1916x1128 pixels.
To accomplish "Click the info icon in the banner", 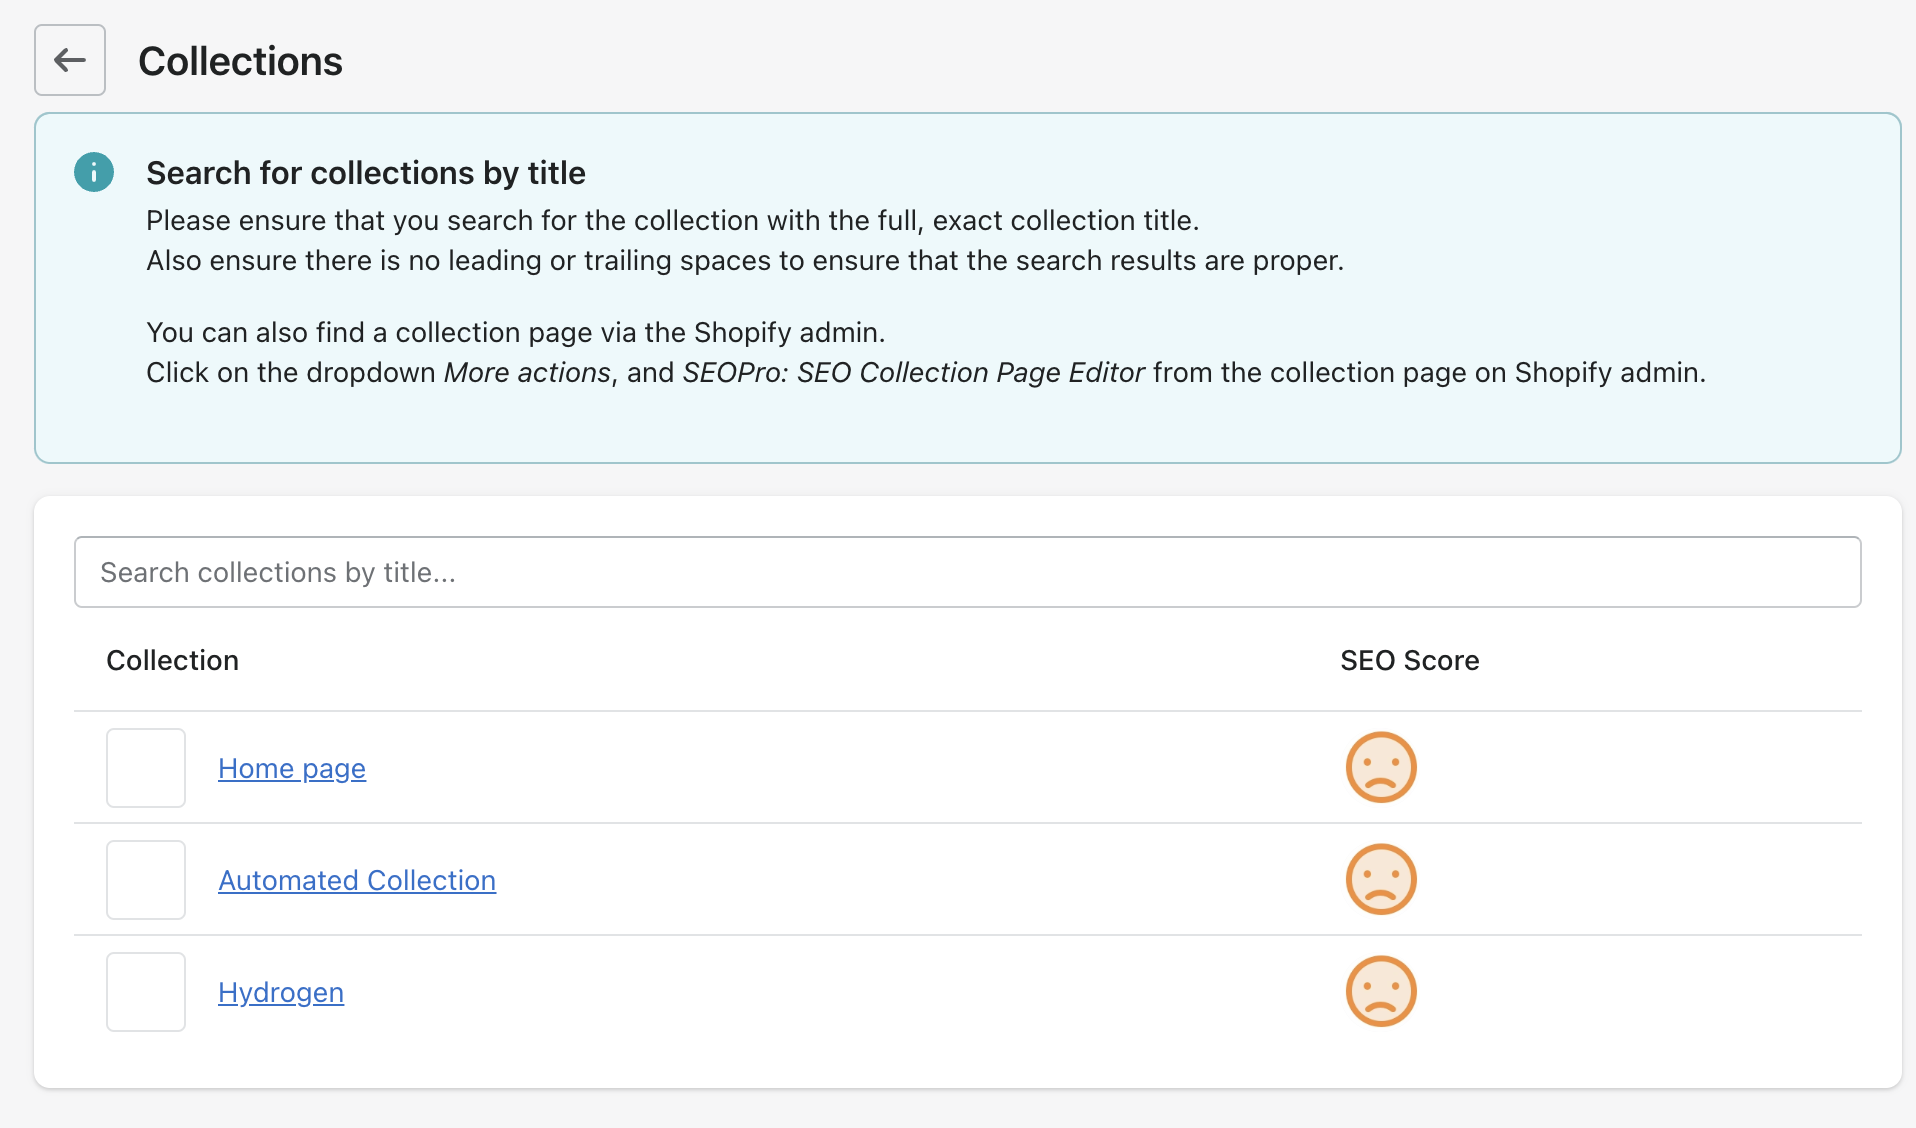I will pyautogui.click(x=94, y=172).
